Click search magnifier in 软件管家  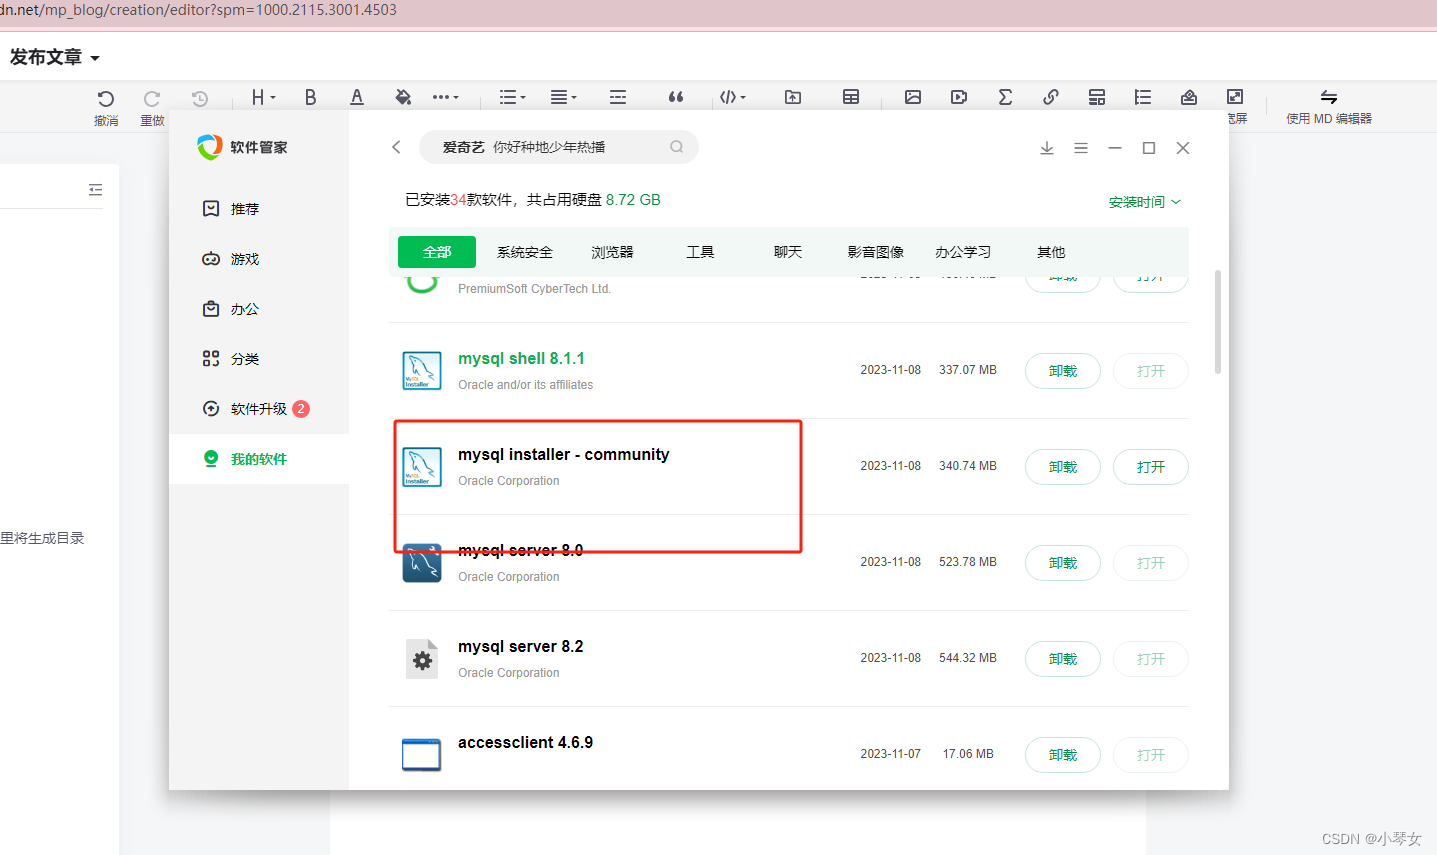click(677, 147)
